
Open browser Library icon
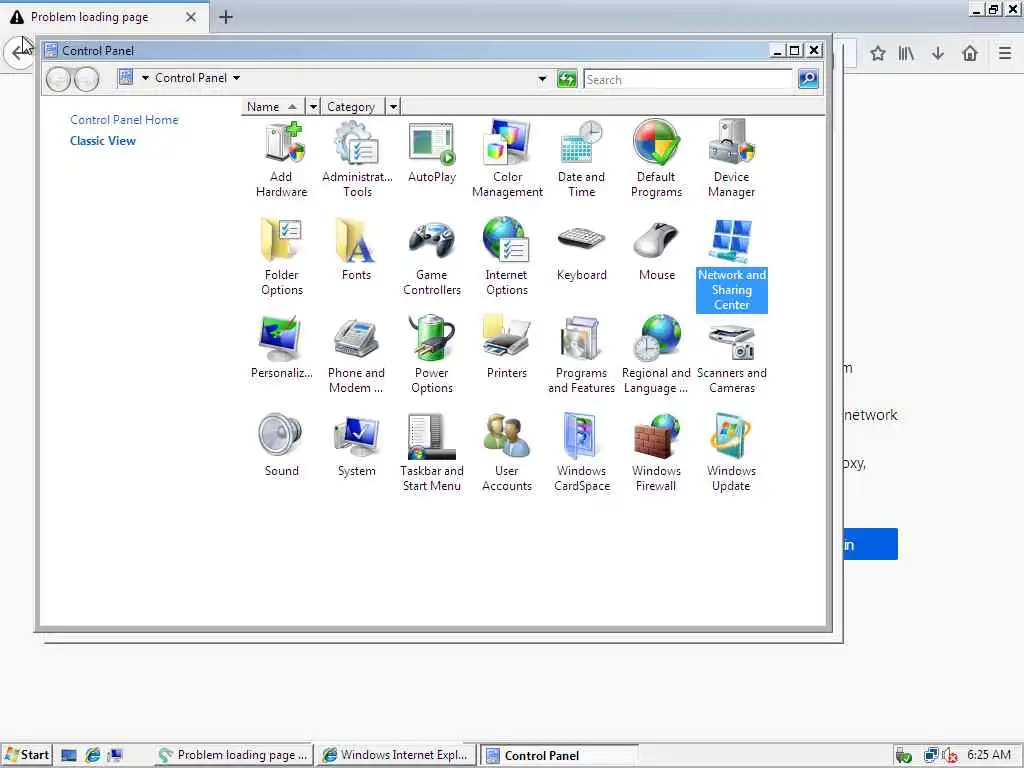(906, 53)
